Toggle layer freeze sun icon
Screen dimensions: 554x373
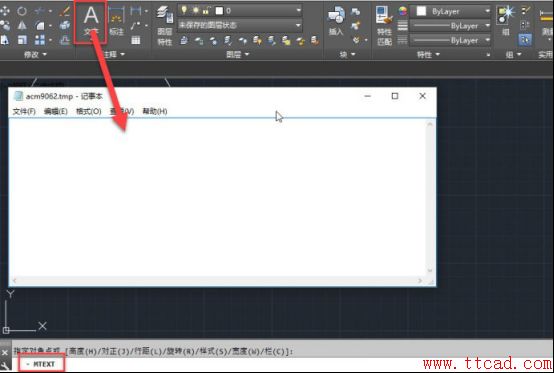coord(195,11)
